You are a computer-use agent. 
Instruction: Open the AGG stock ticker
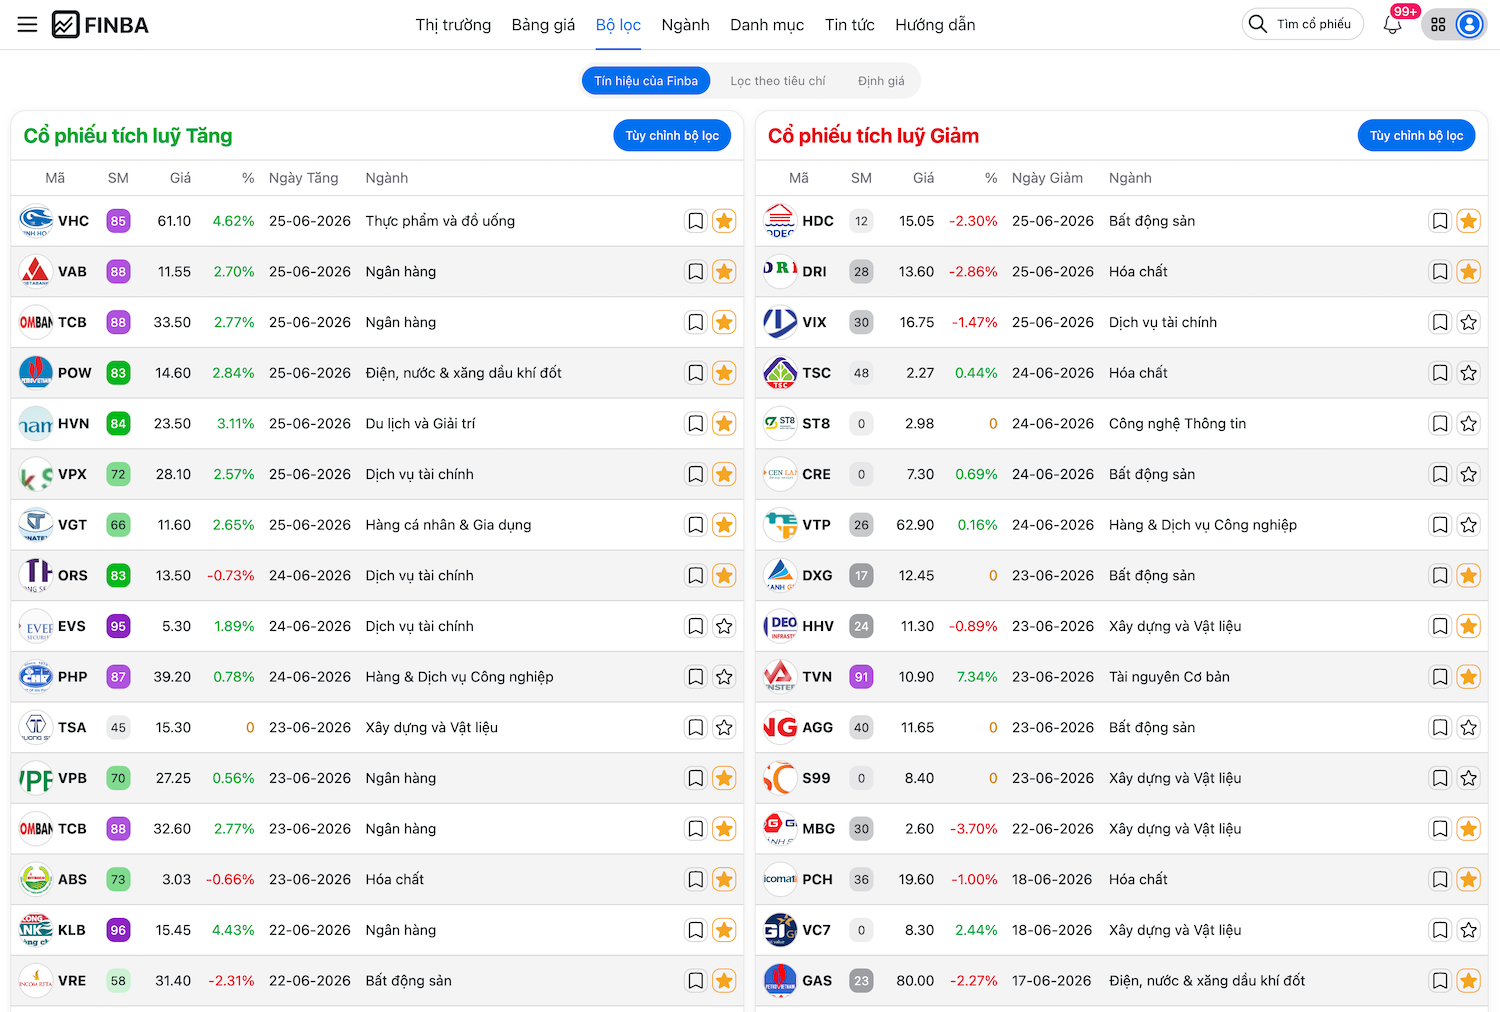[817, 727]
